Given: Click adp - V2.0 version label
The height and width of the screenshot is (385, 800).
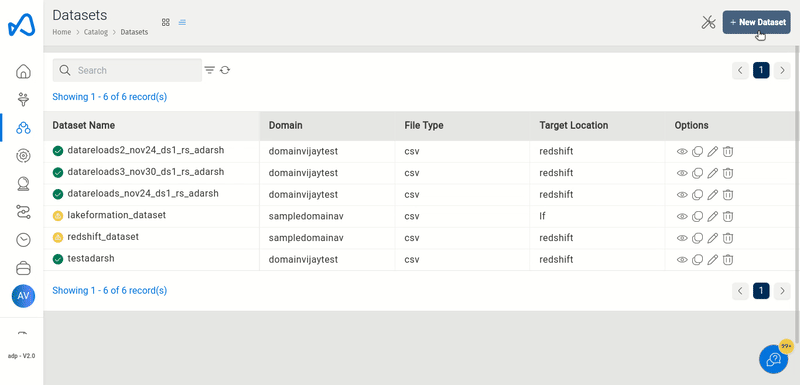Looking at the screenshot, I should point(21,356).
